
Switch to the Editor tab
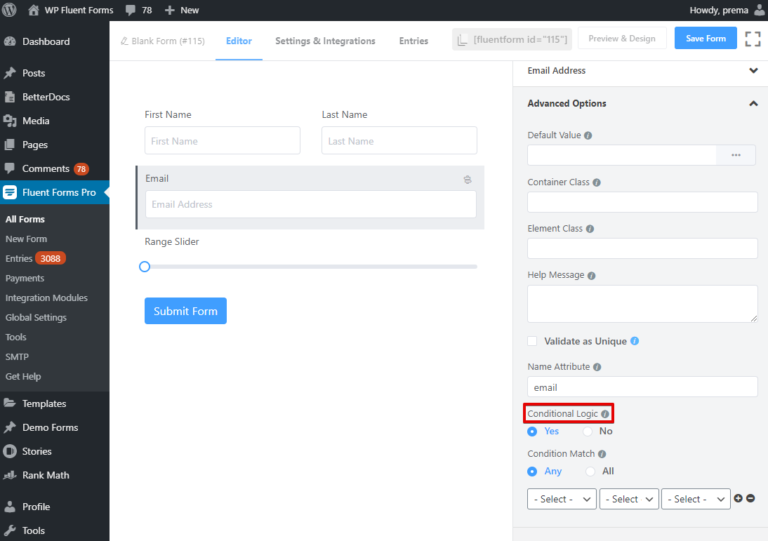point(239,41)
